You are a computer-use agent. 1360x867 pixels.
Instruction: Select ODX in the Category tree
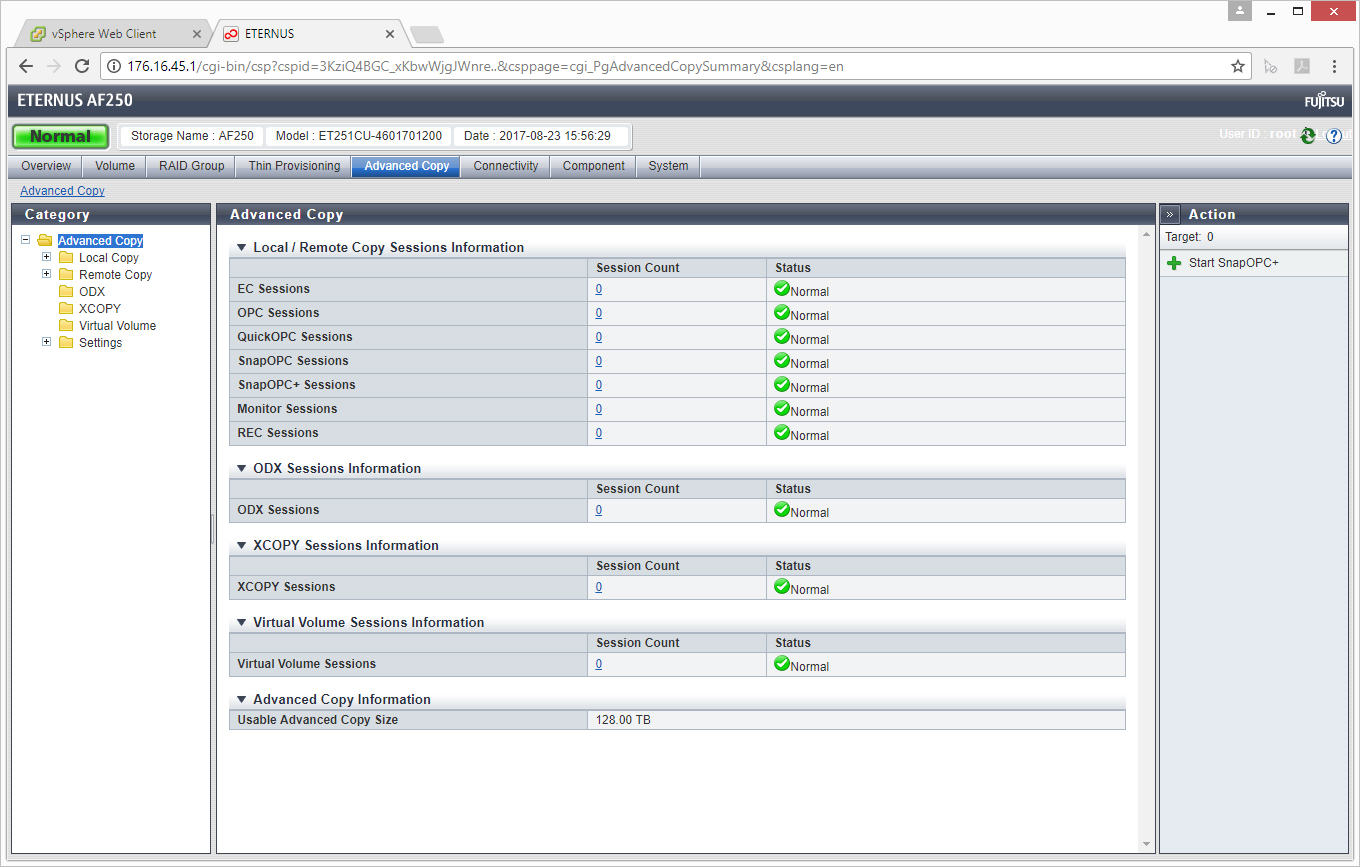click(x=92, y=292)
